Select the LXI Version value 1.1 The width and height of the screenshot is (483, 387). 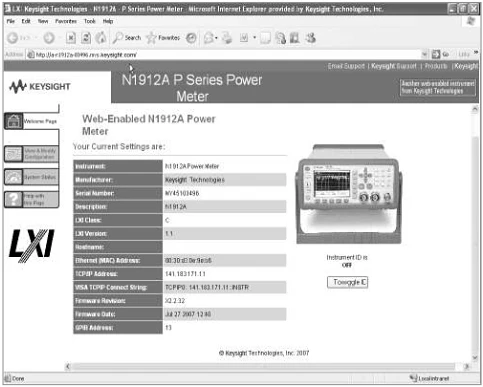(169, 234)
